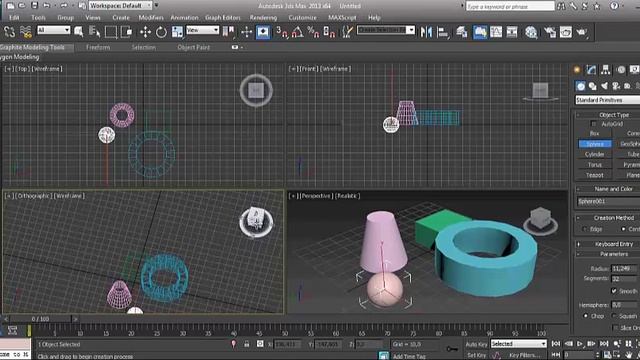Viewport: 640px width, 360px height.
Task: Open the Rendering menu
Action: (263, 18)
